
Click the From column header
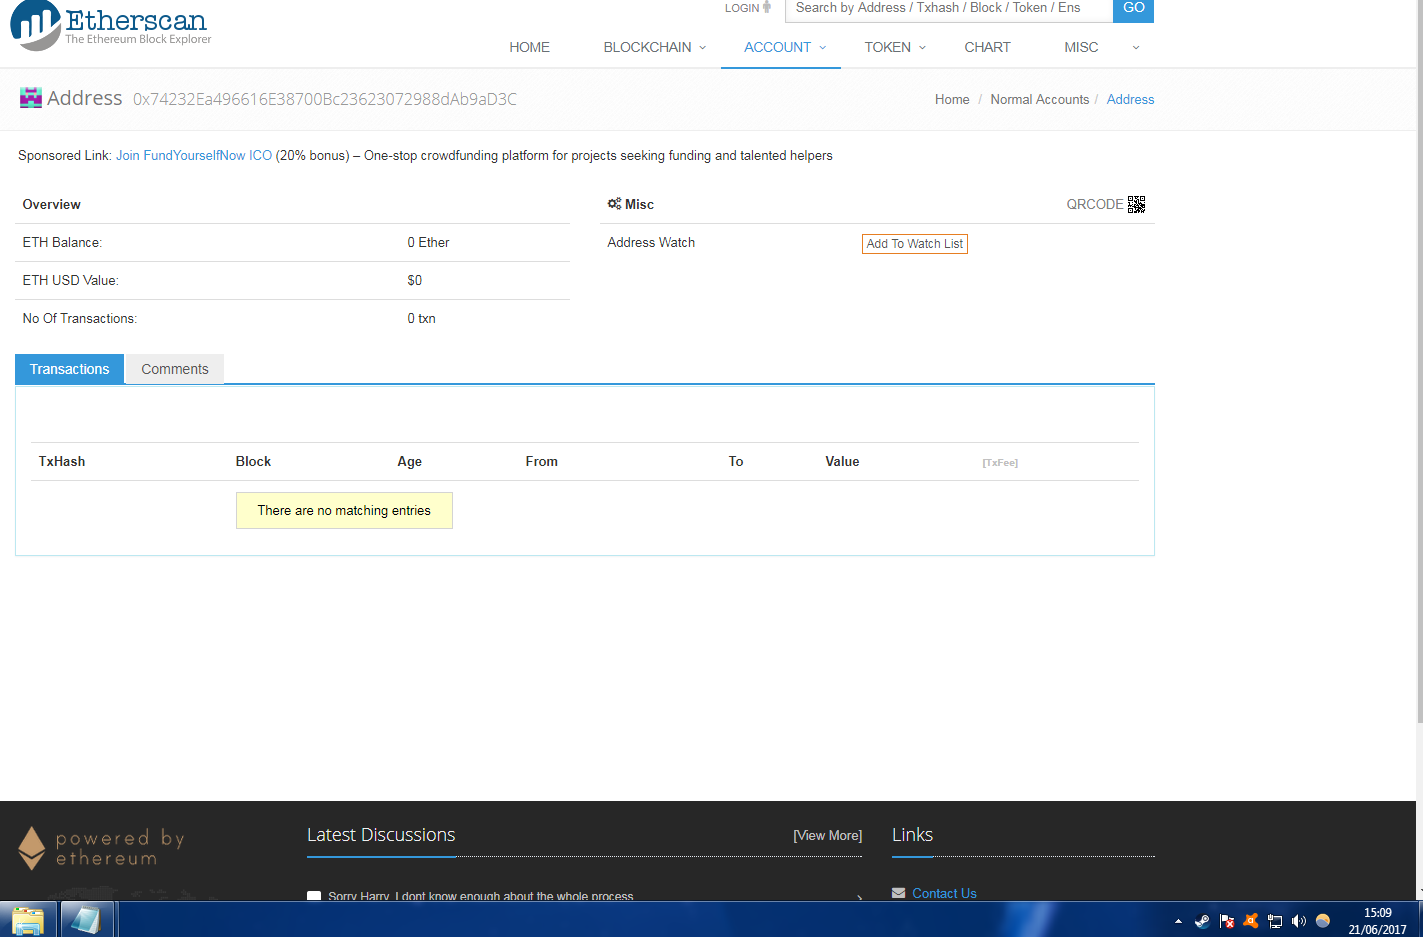click(x=541, y=461)
